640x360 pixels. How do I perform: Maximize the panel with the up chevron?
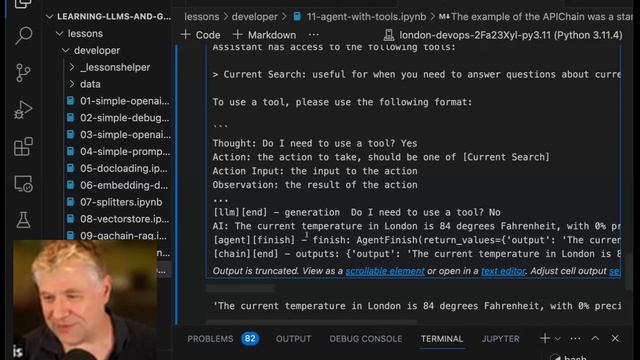[595, 338]
